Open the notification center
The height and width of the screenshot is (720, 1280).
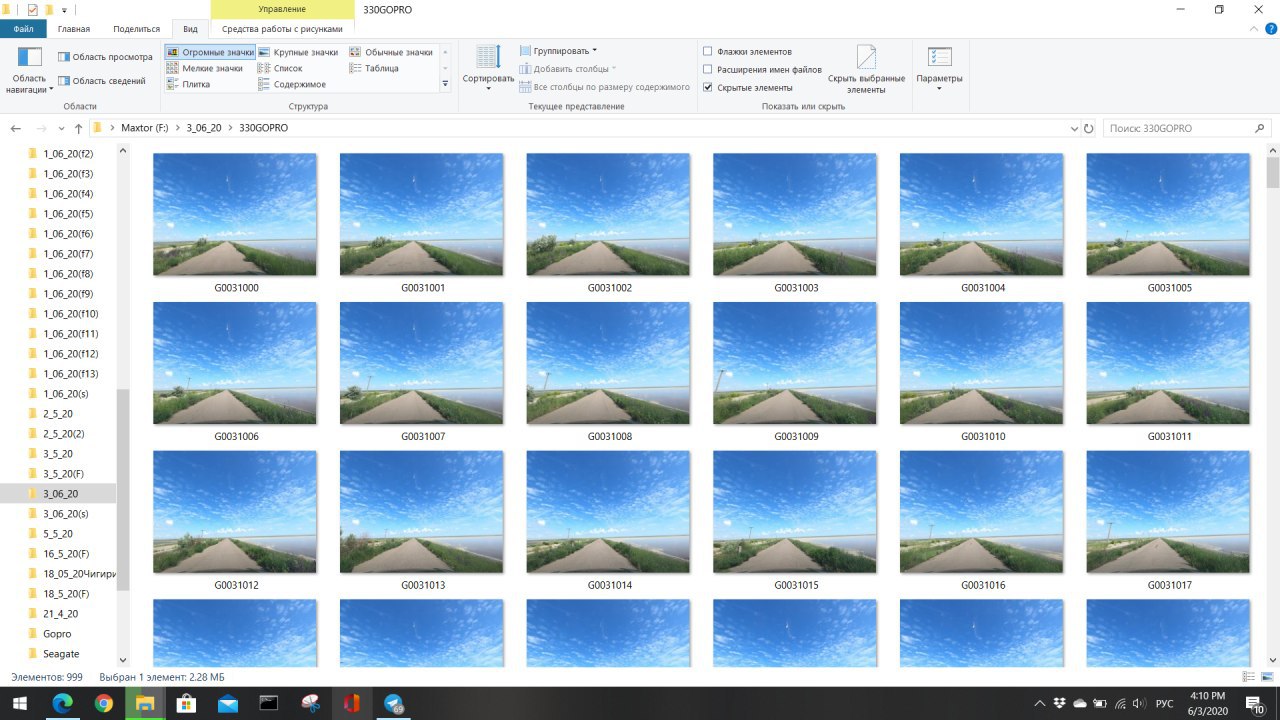(x=1254, y=703)
